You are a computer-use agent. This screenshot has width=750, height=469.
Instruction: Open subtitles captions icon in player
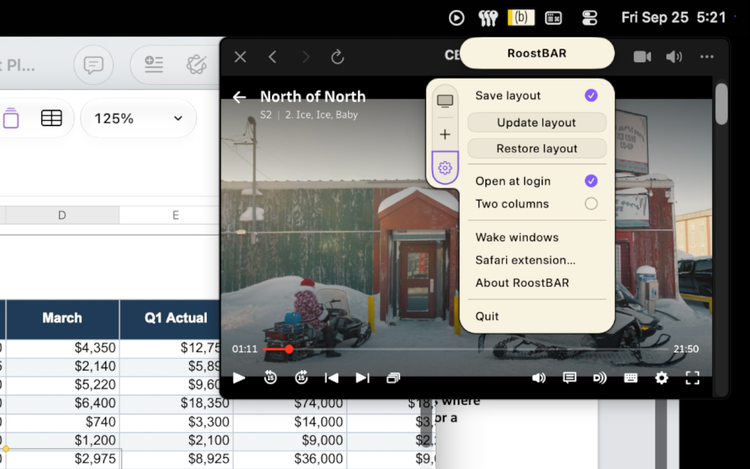coord(569,378)
